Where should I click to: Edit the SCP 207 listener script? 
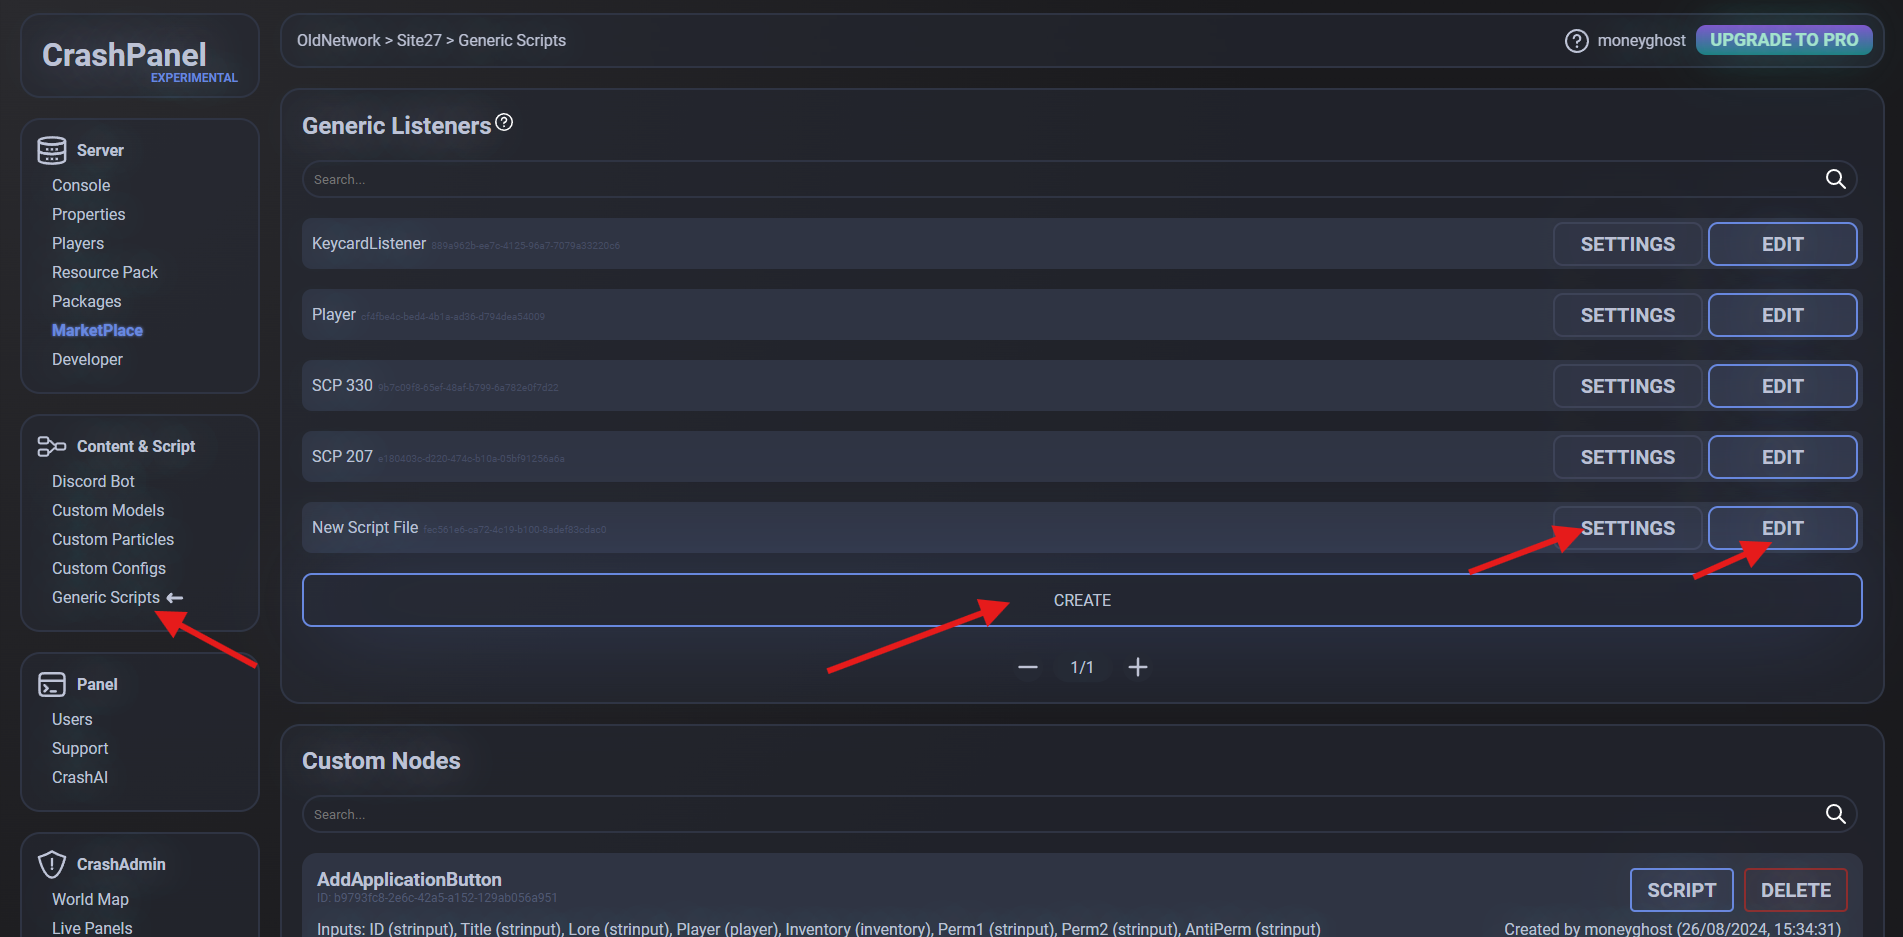(1782, 457)
